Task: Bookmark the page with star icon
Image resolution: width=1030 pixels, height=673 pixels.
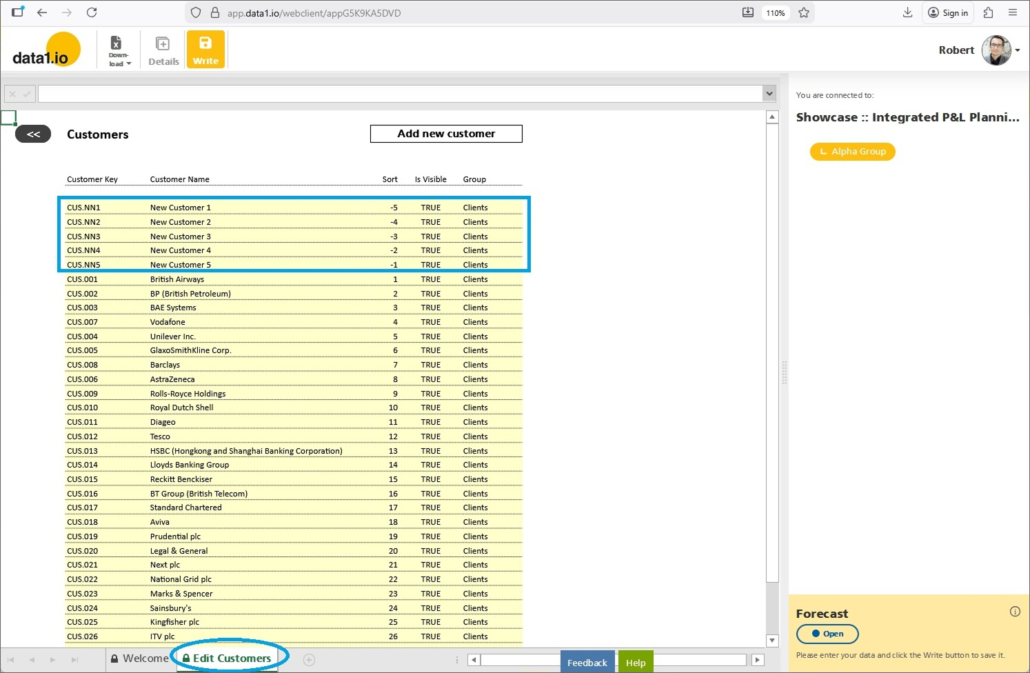Action: coord(803,13)
